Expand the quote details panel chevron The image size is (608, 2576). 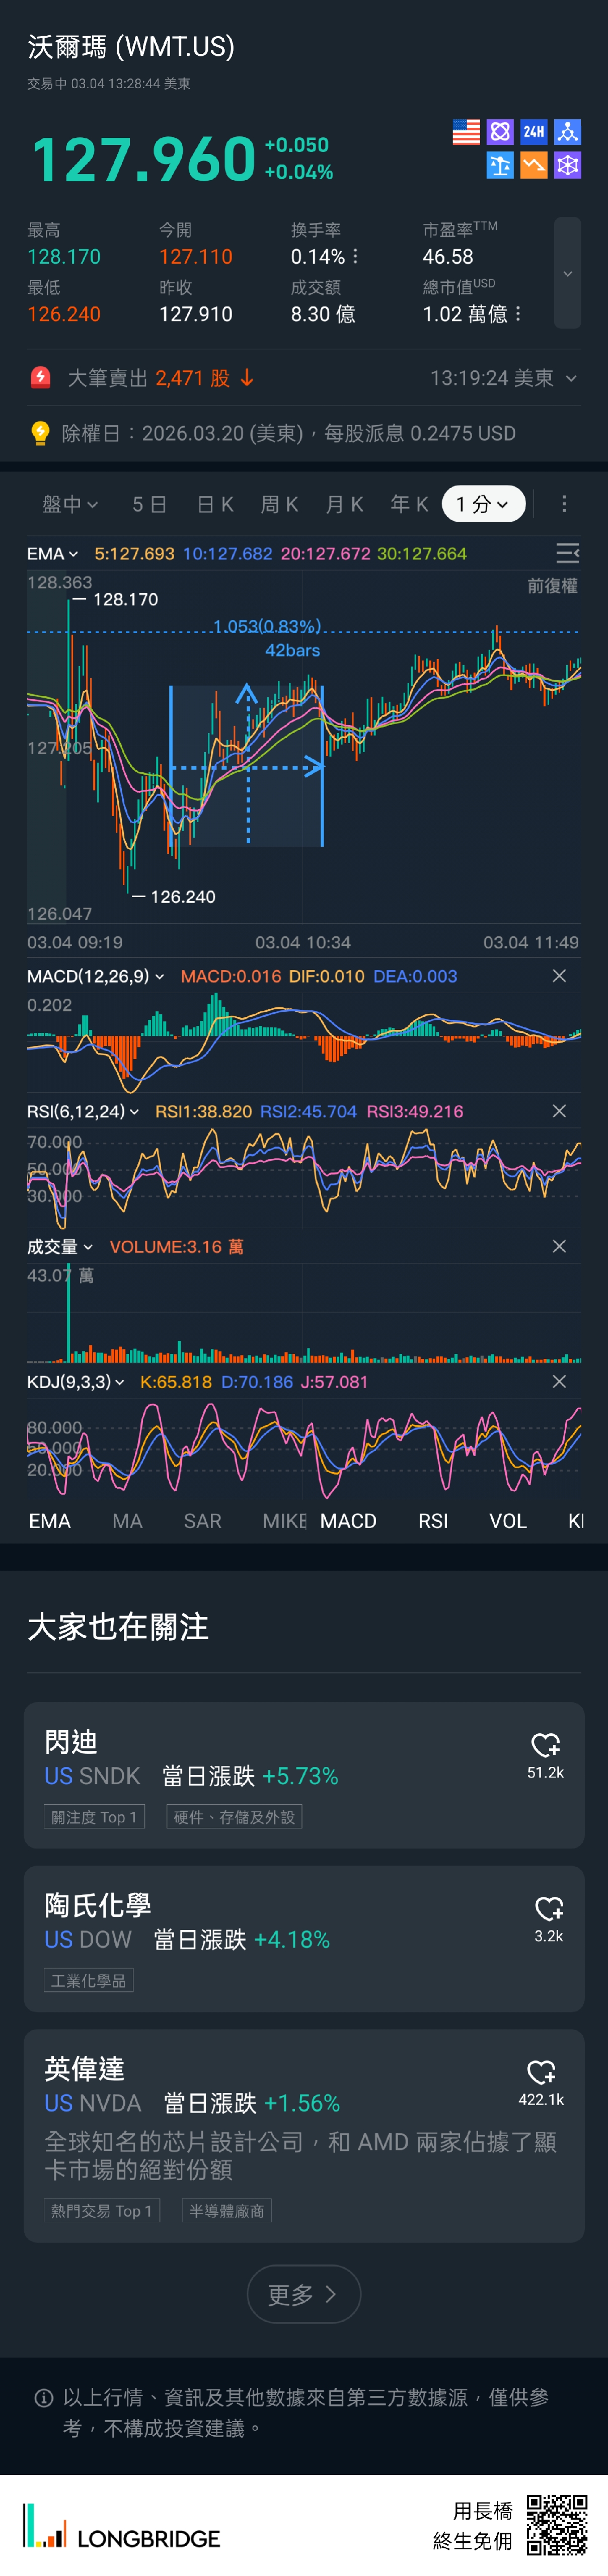pos(567,273)
